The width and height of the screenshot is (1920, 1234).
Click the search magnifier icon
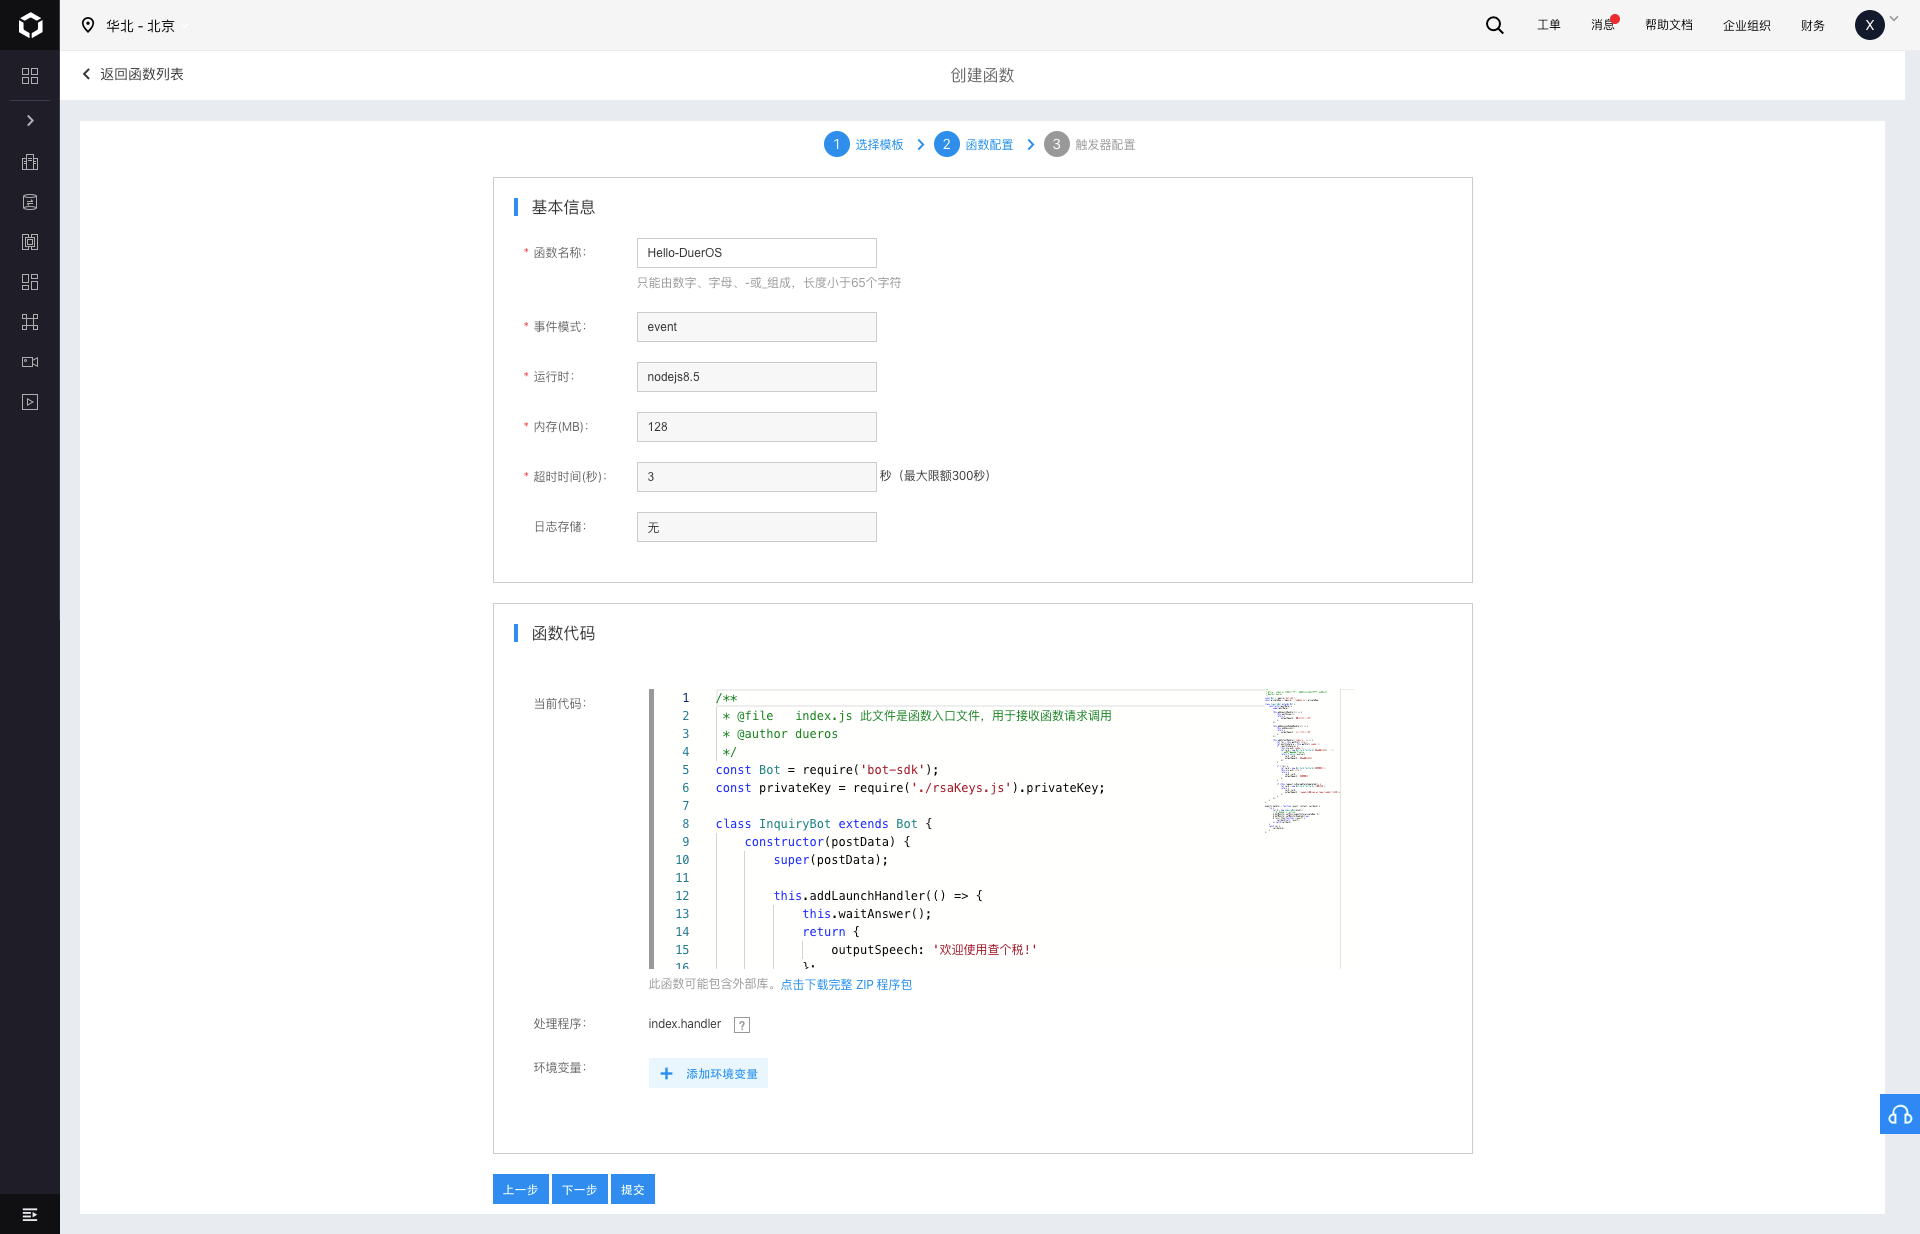pos(1495,25)
